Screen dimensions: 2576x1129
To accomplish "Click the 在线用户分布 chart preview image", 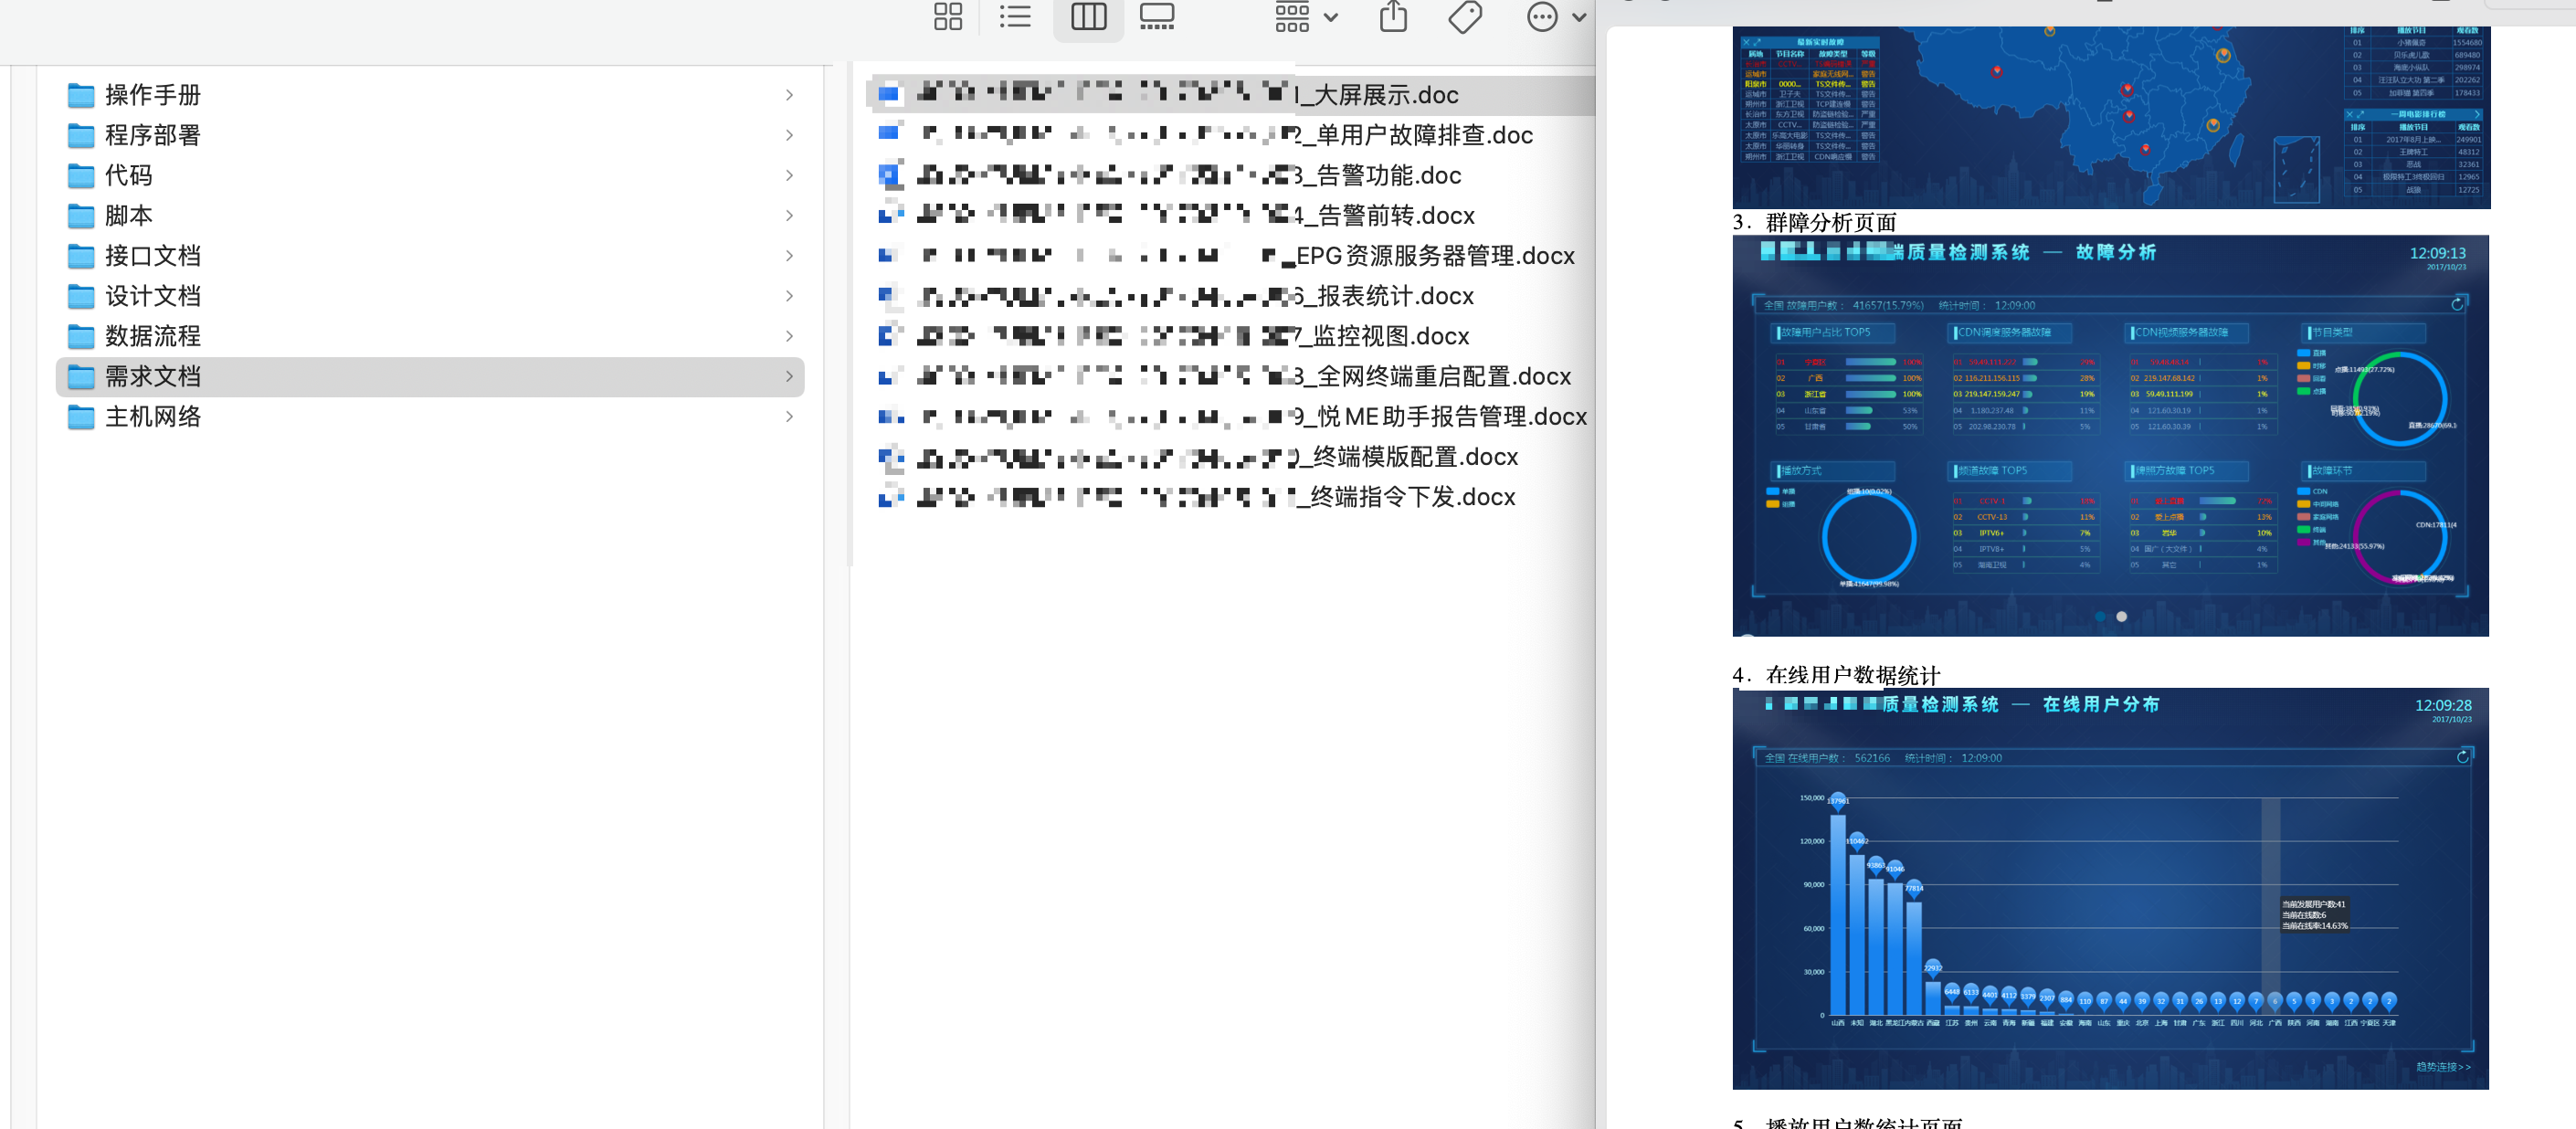I will [2110, 889].
